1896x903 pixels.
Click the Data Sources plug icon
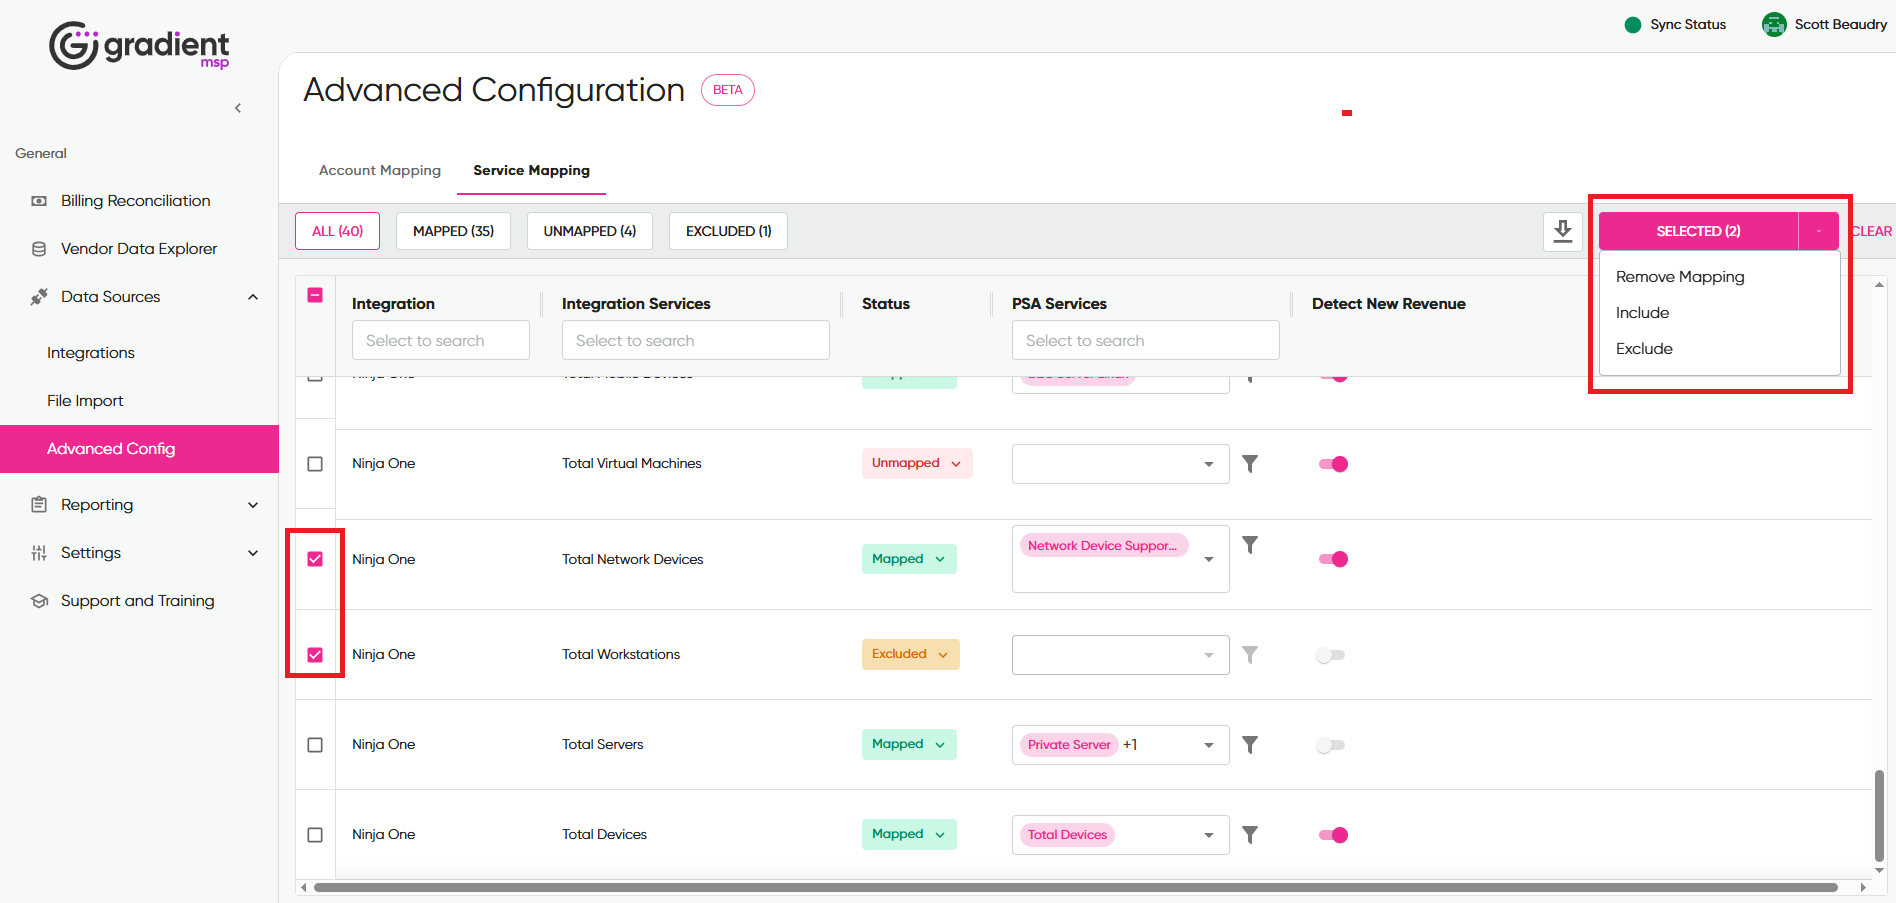(x=39, y=297)
